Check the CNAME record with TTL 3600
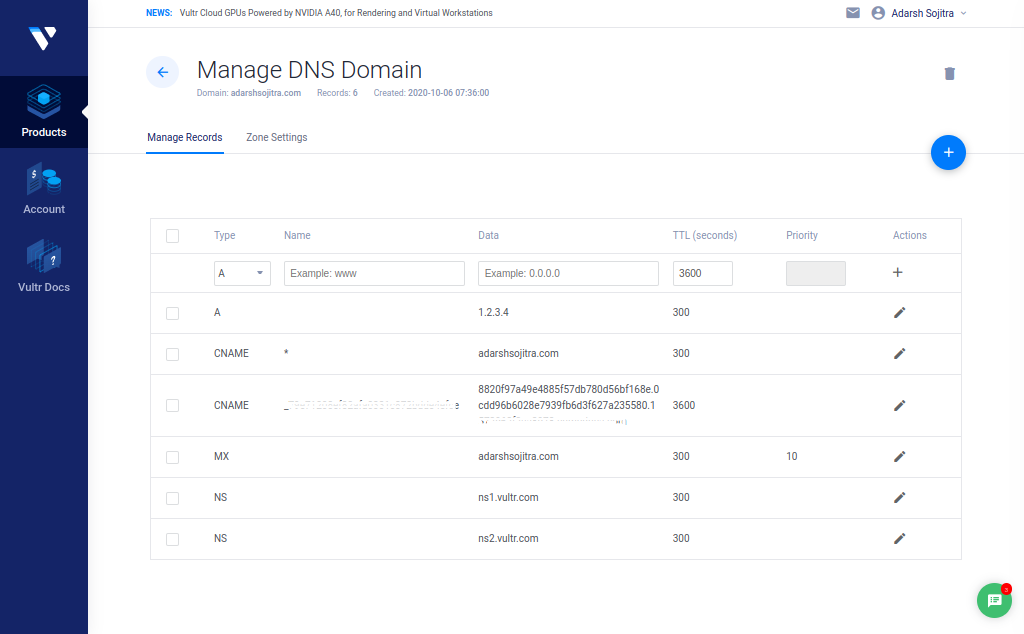The height and width of the screenshot is (634, 1024). [x=172, y=405]
